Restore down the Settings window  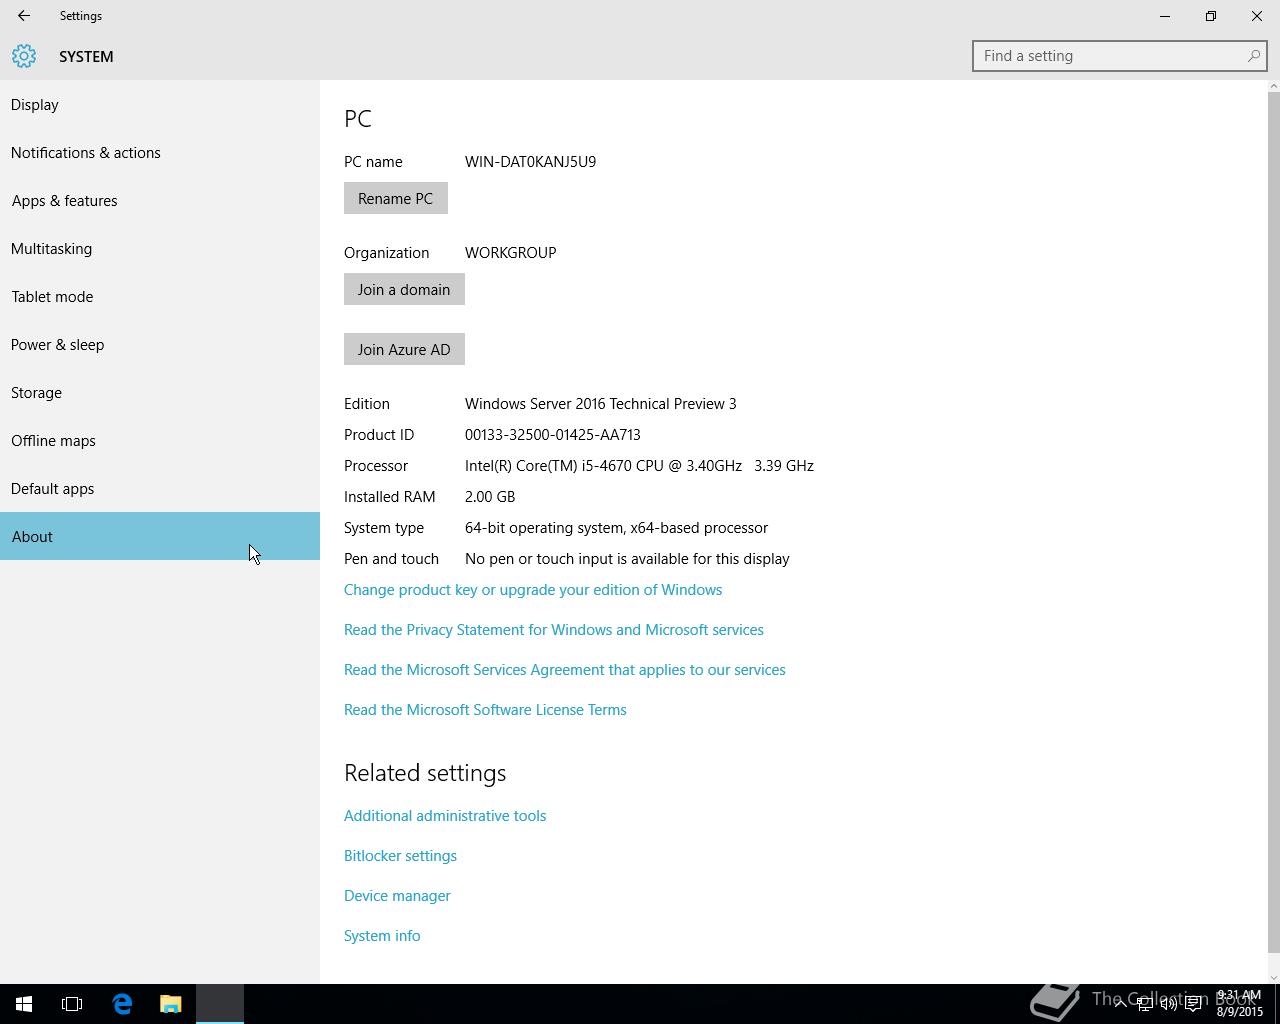pyautogui.click(x=1211, y=16)
